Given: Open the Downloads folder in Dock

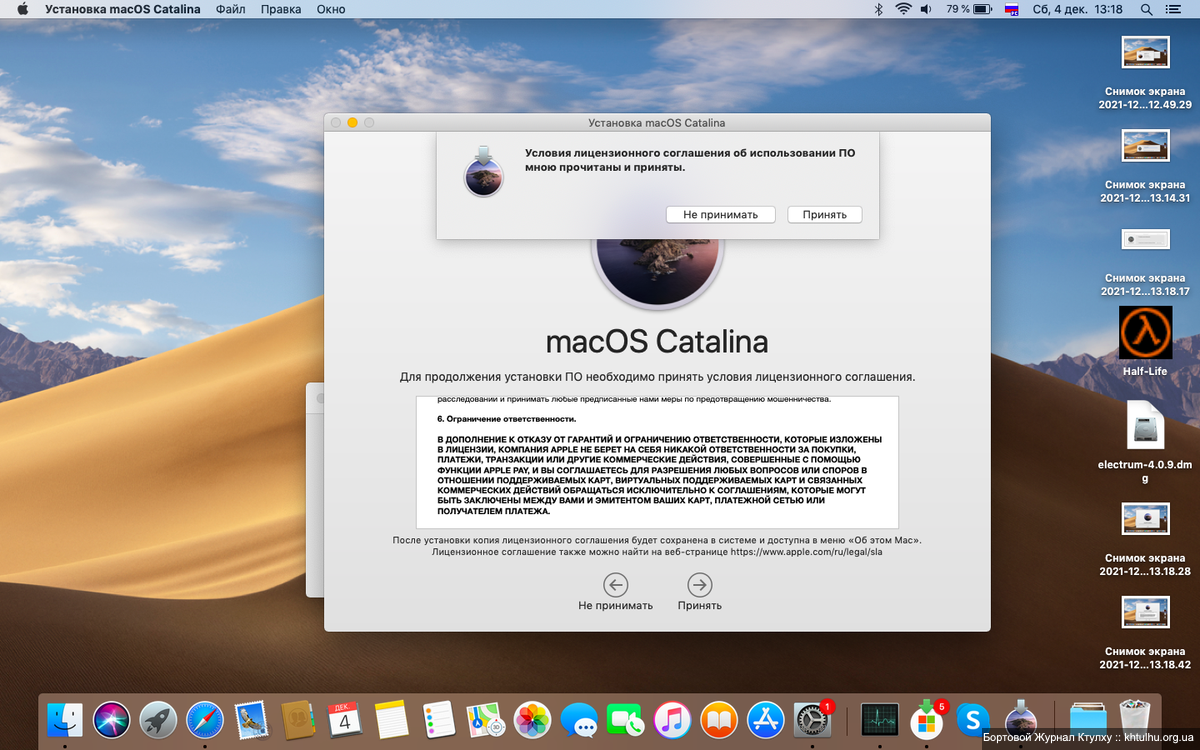Looking at the screenshot, I should click(1088, 718).
